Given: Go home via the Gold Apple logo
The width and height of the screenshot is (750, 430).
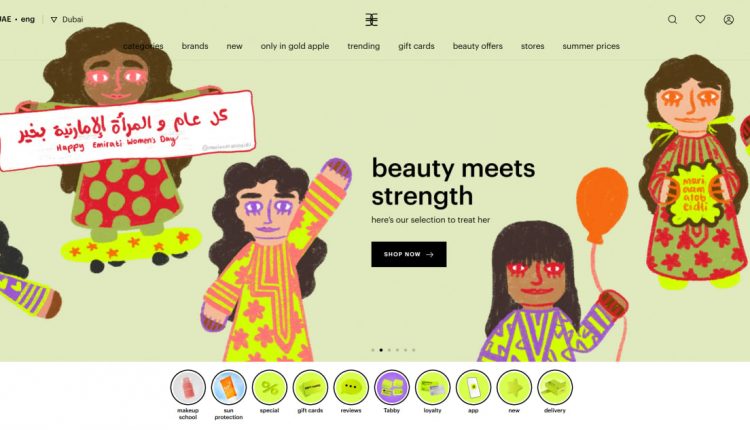Looking at the screenshot, I should [x=372, y=20].
